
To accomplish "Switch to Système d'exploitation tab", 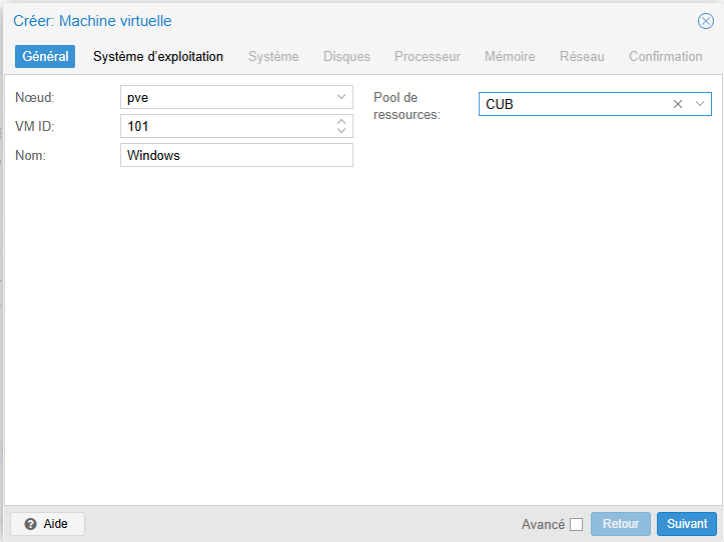I will click(x=158, y=56).
